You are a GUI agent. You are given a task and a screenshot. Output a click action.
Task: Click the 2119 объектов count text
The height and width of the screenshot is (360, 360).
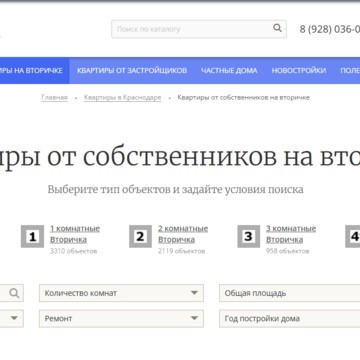tap(182, 251)
